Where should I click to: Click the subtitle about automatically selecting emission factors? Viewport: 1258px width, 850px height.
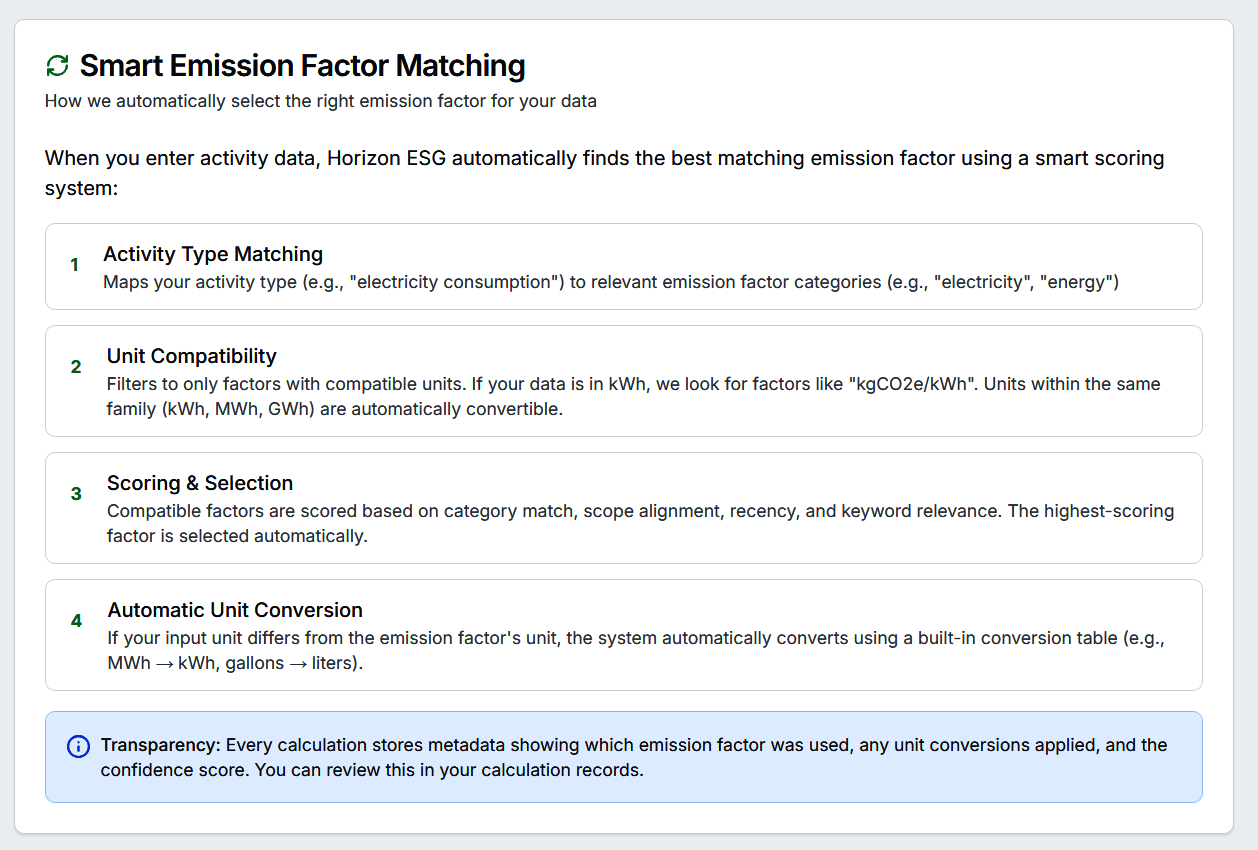pyautogui.click(x=321, y=101)
